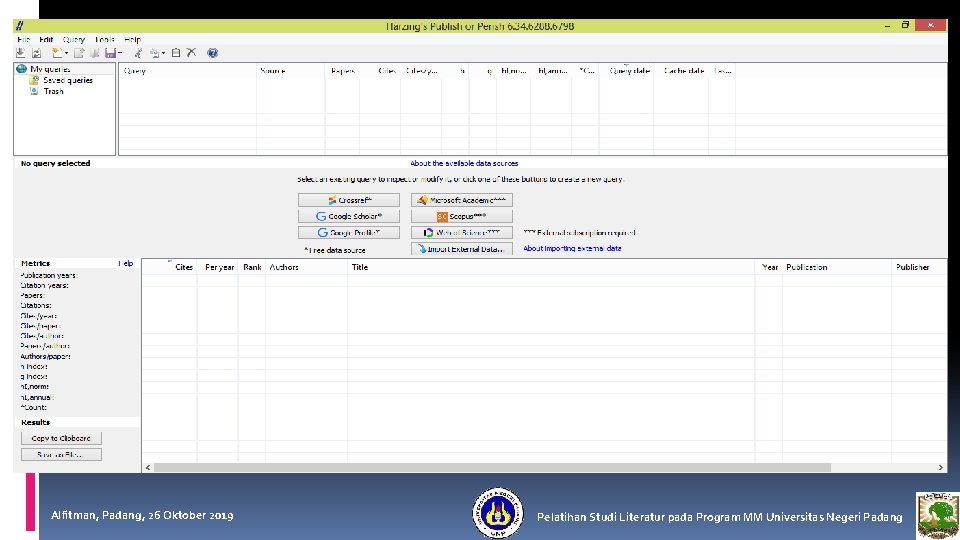Click the new query icon with star
960x540 pixels.
pyautogui.click(x=56, y=53)
